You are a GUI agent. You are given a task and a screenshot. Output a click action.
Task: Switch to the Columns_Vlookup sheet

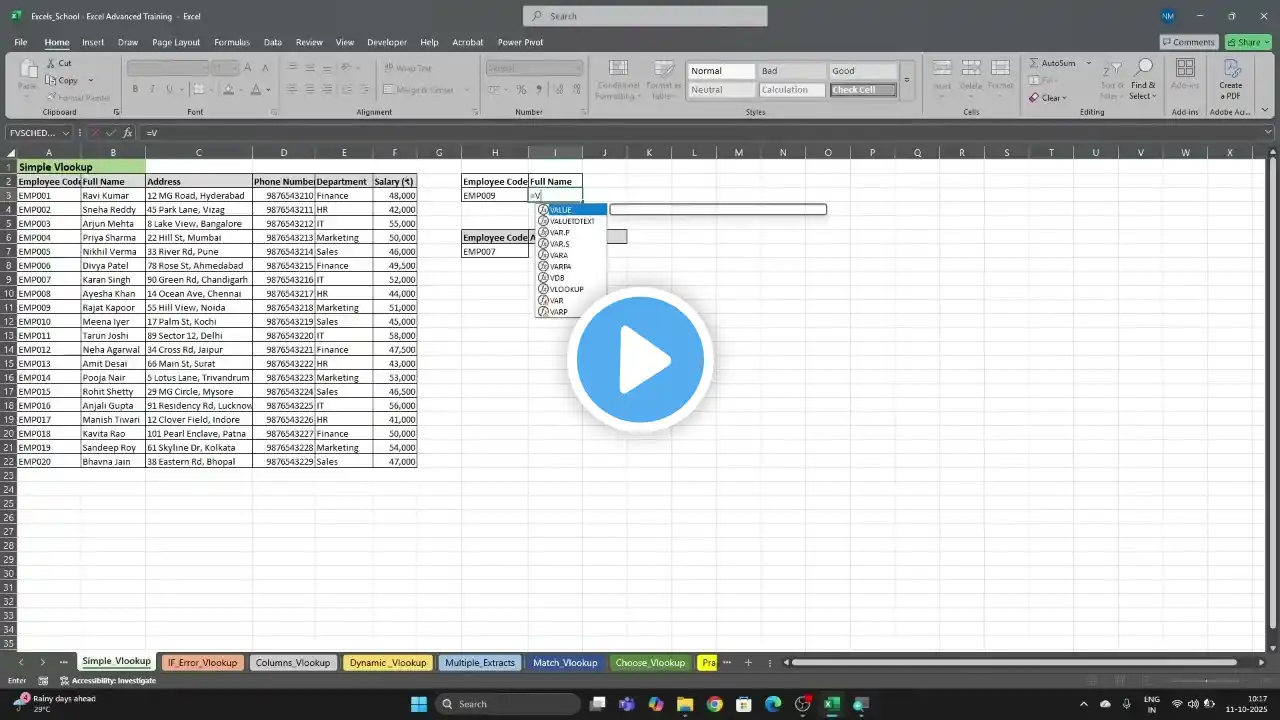(x=292, y=662)
